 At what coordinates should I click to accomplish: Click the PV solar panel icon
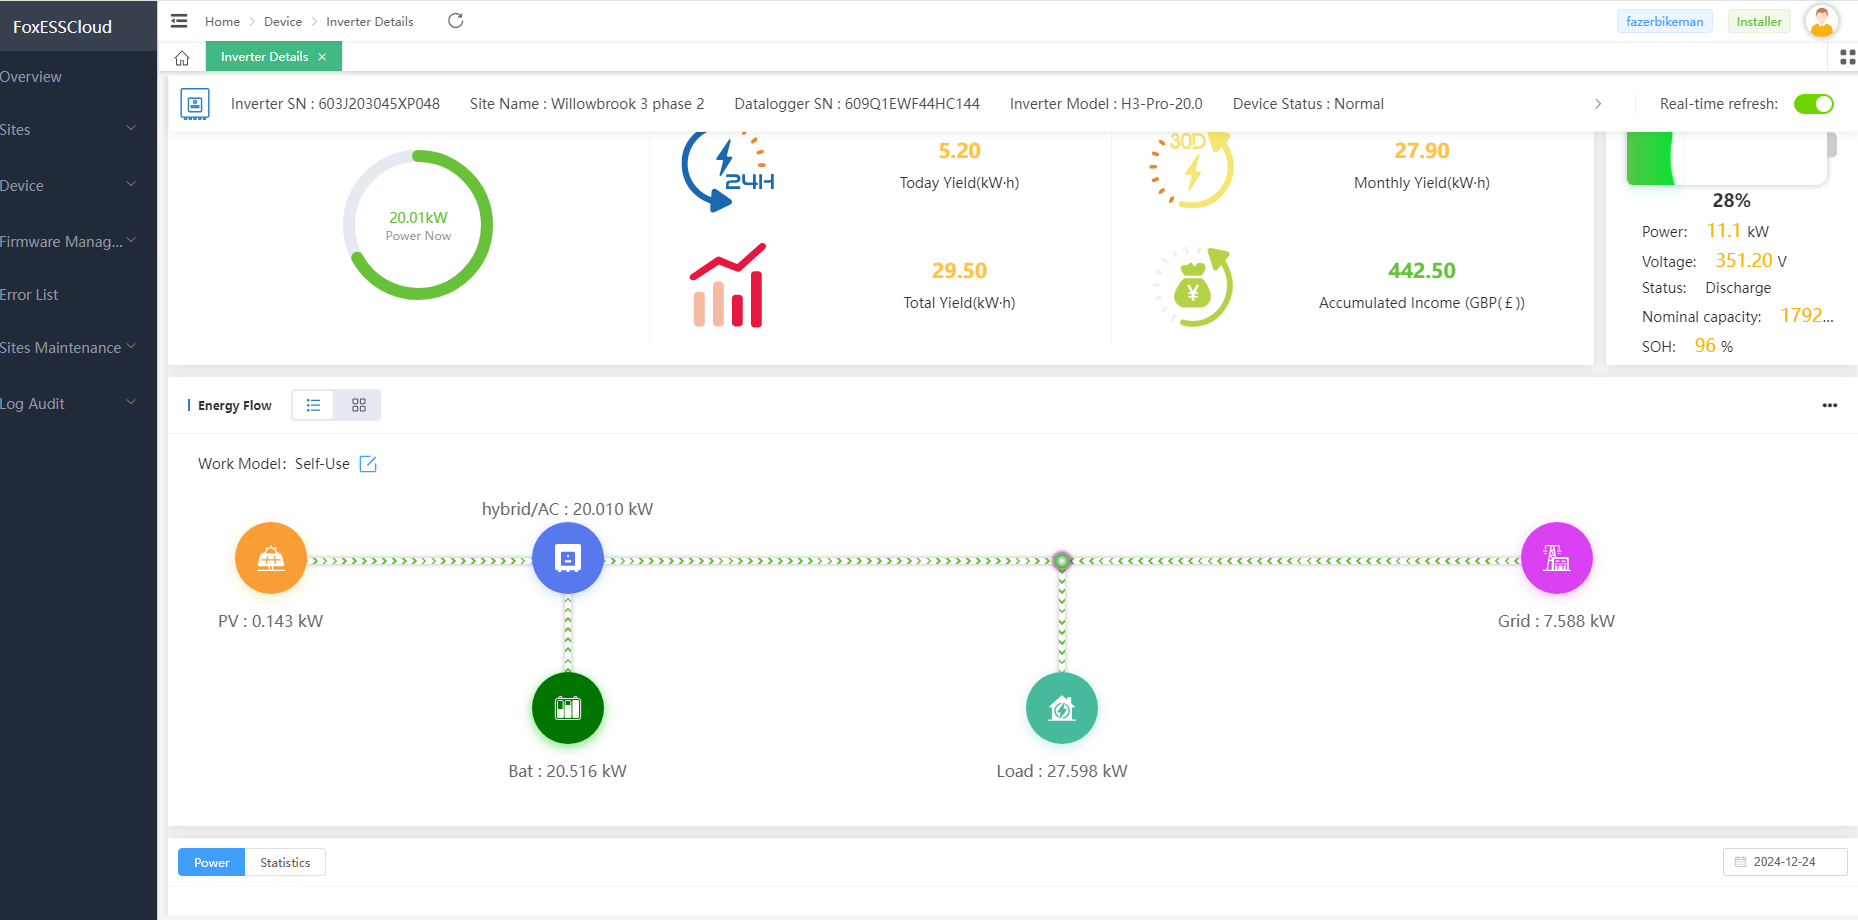[270, 558]
